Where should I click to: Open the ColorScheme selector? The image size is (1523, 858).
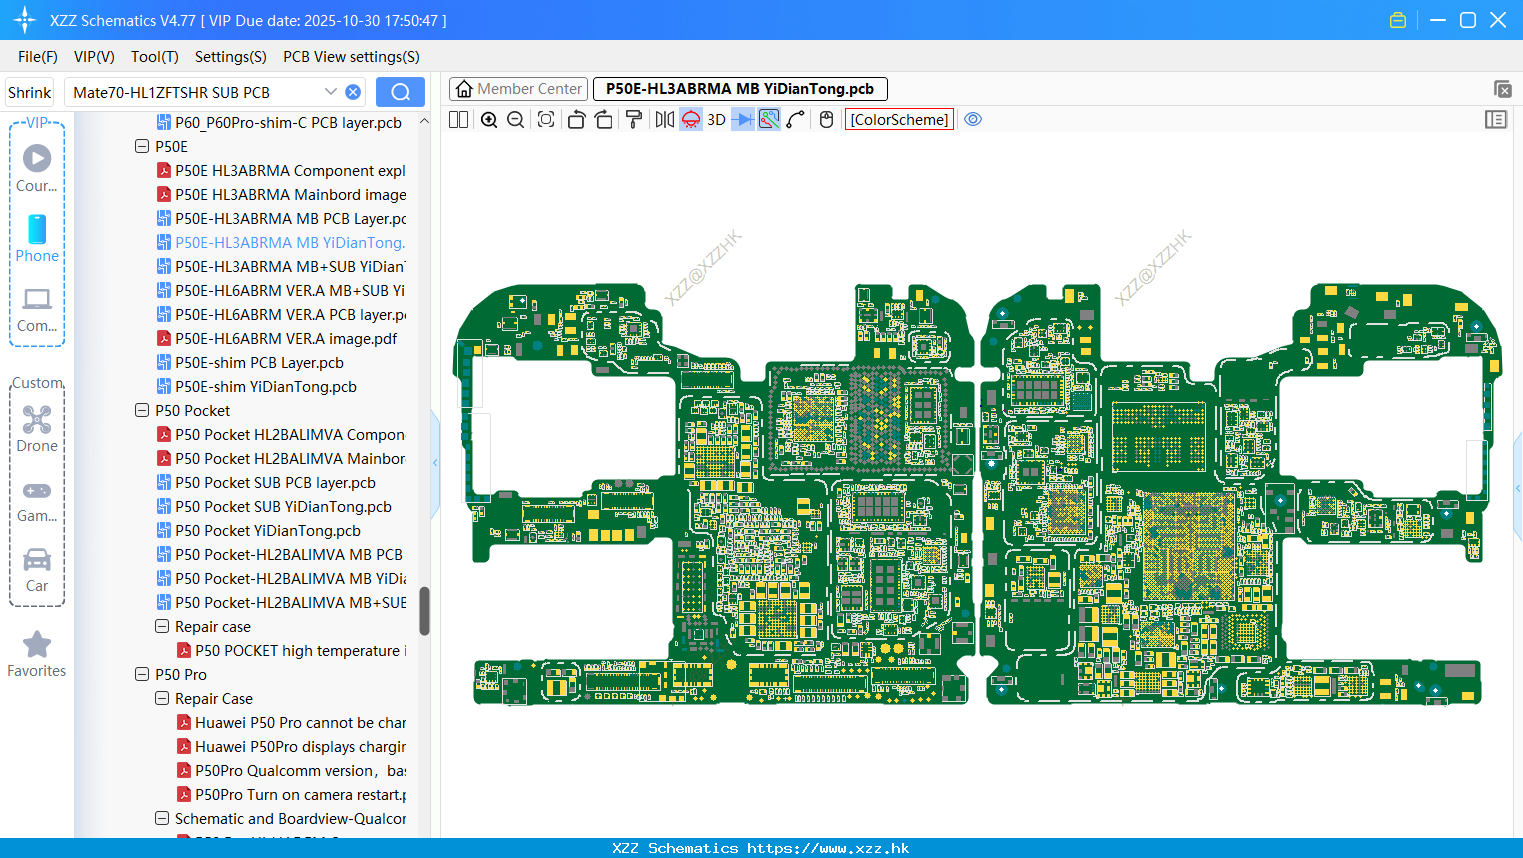(899, 119)
